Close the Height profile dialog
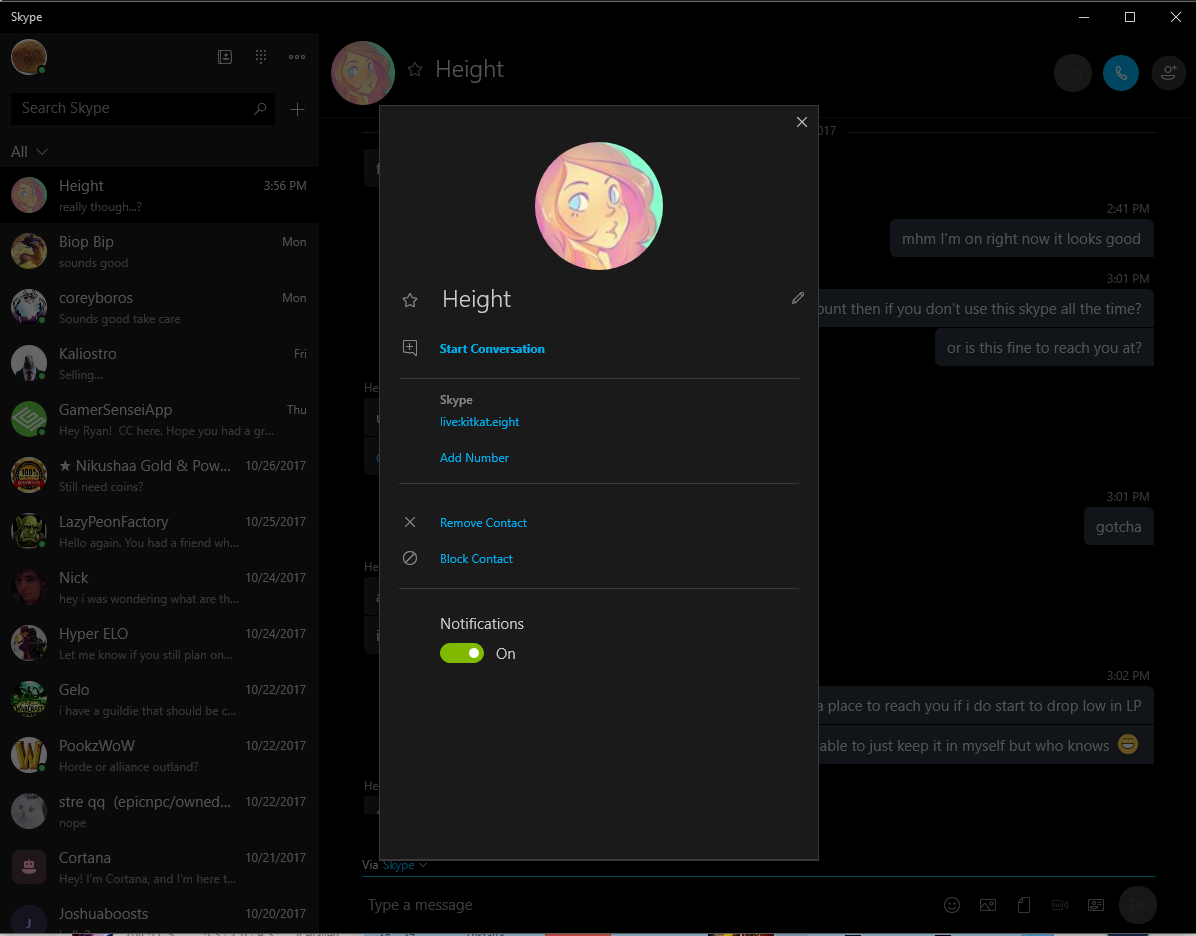 802,122
